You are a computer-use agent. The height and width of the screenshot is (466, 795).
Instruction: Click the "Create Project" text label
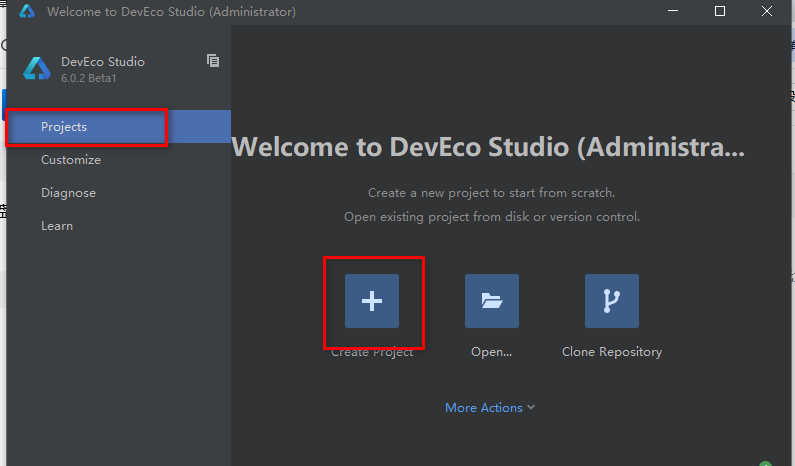[x=372, y=352]
